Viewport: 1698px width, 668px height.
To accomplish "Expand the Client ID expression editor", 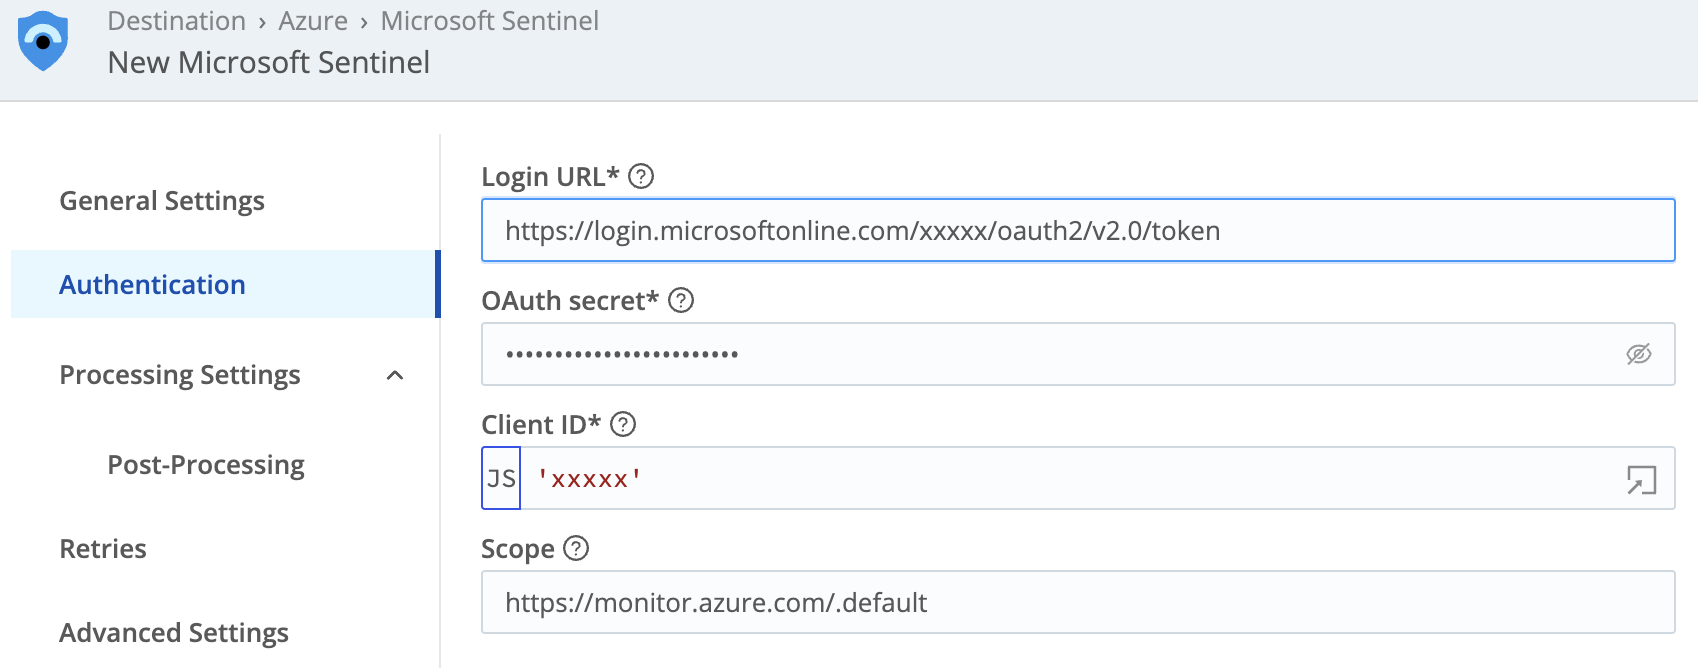I will [x=1641, y=480].
